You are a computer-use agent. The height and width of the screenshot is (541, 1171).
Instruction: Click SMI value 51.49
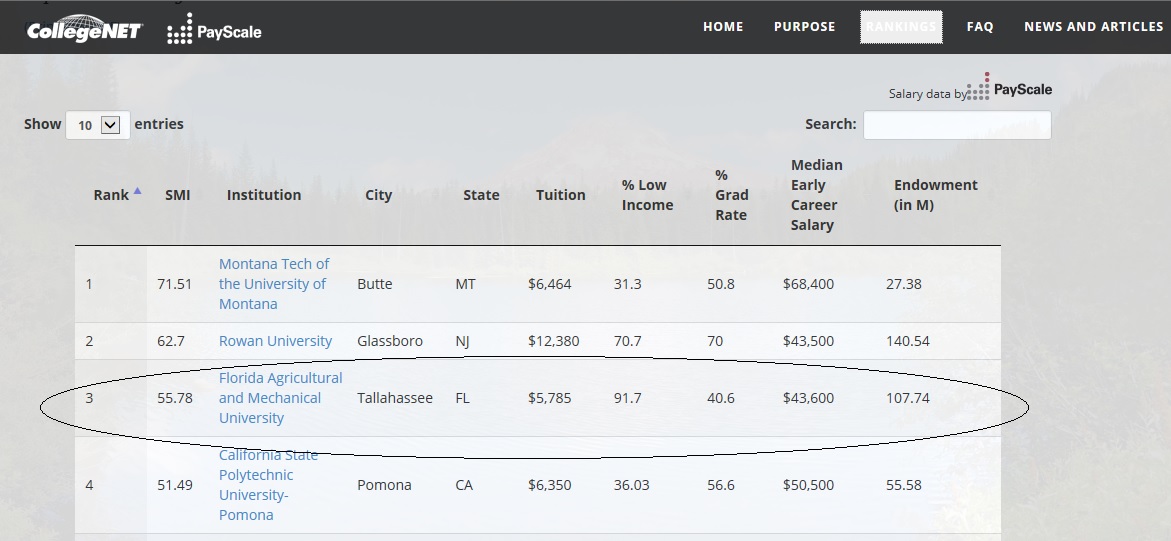(x=175, y=485)
